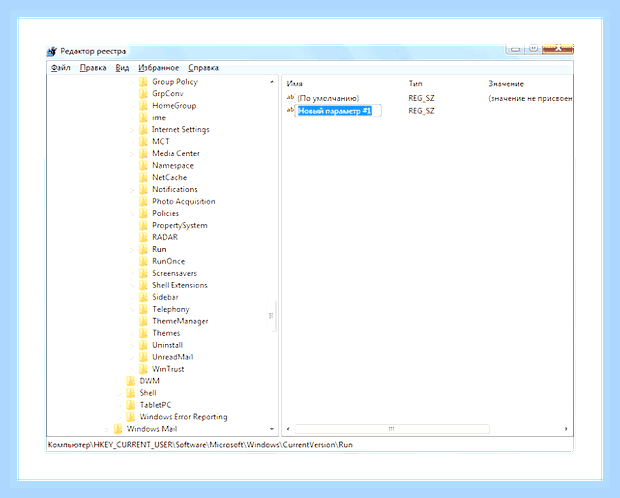
Task: Click the registry path in status bar
Action: tap(200, 445)
